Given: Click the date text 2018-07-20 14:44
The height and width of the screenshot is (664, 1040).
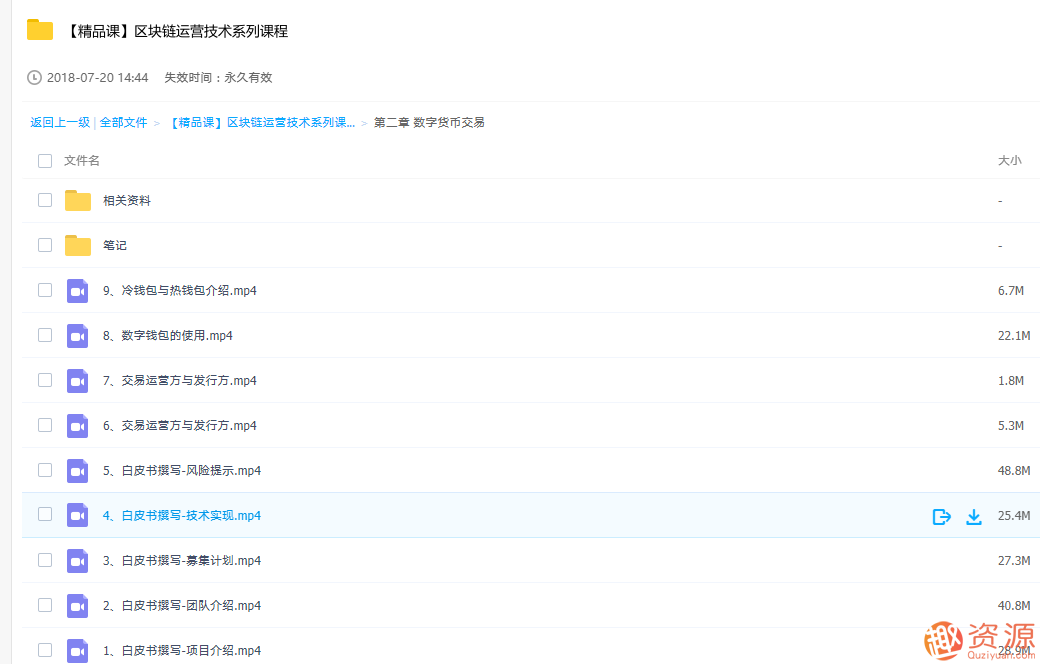Looking at the screenshot, I should pyautogui.click(x=98, y=78).
